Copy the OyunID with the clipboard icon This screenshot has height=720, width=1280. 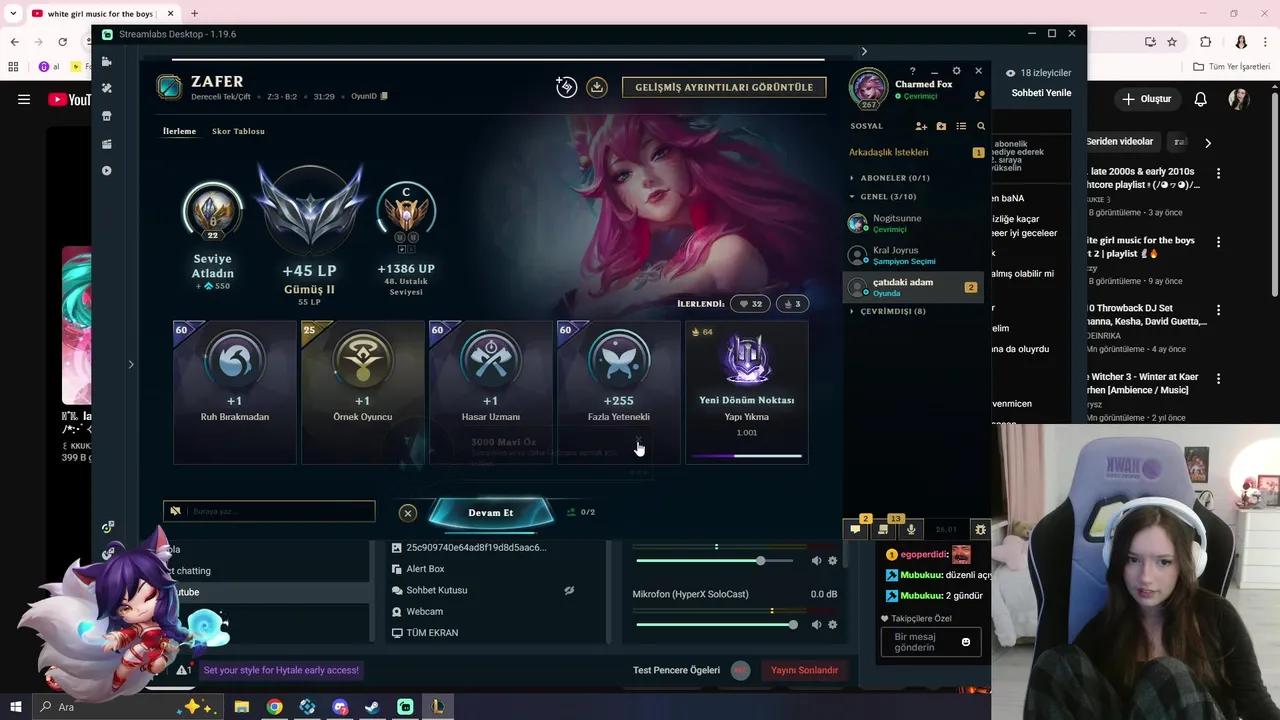pos(384,96)
